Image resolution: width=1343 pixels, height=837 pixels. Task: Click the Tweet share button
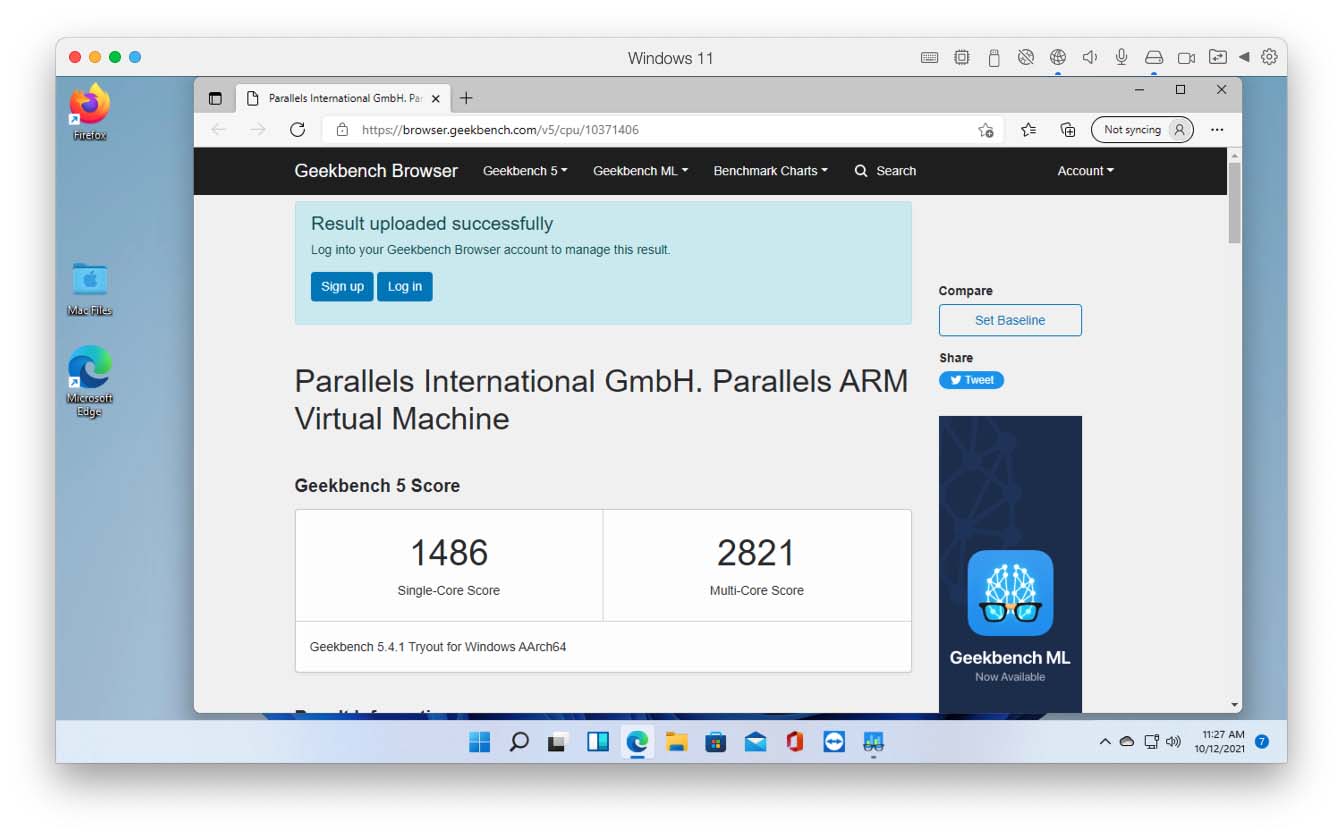click(x=971, y=380)
